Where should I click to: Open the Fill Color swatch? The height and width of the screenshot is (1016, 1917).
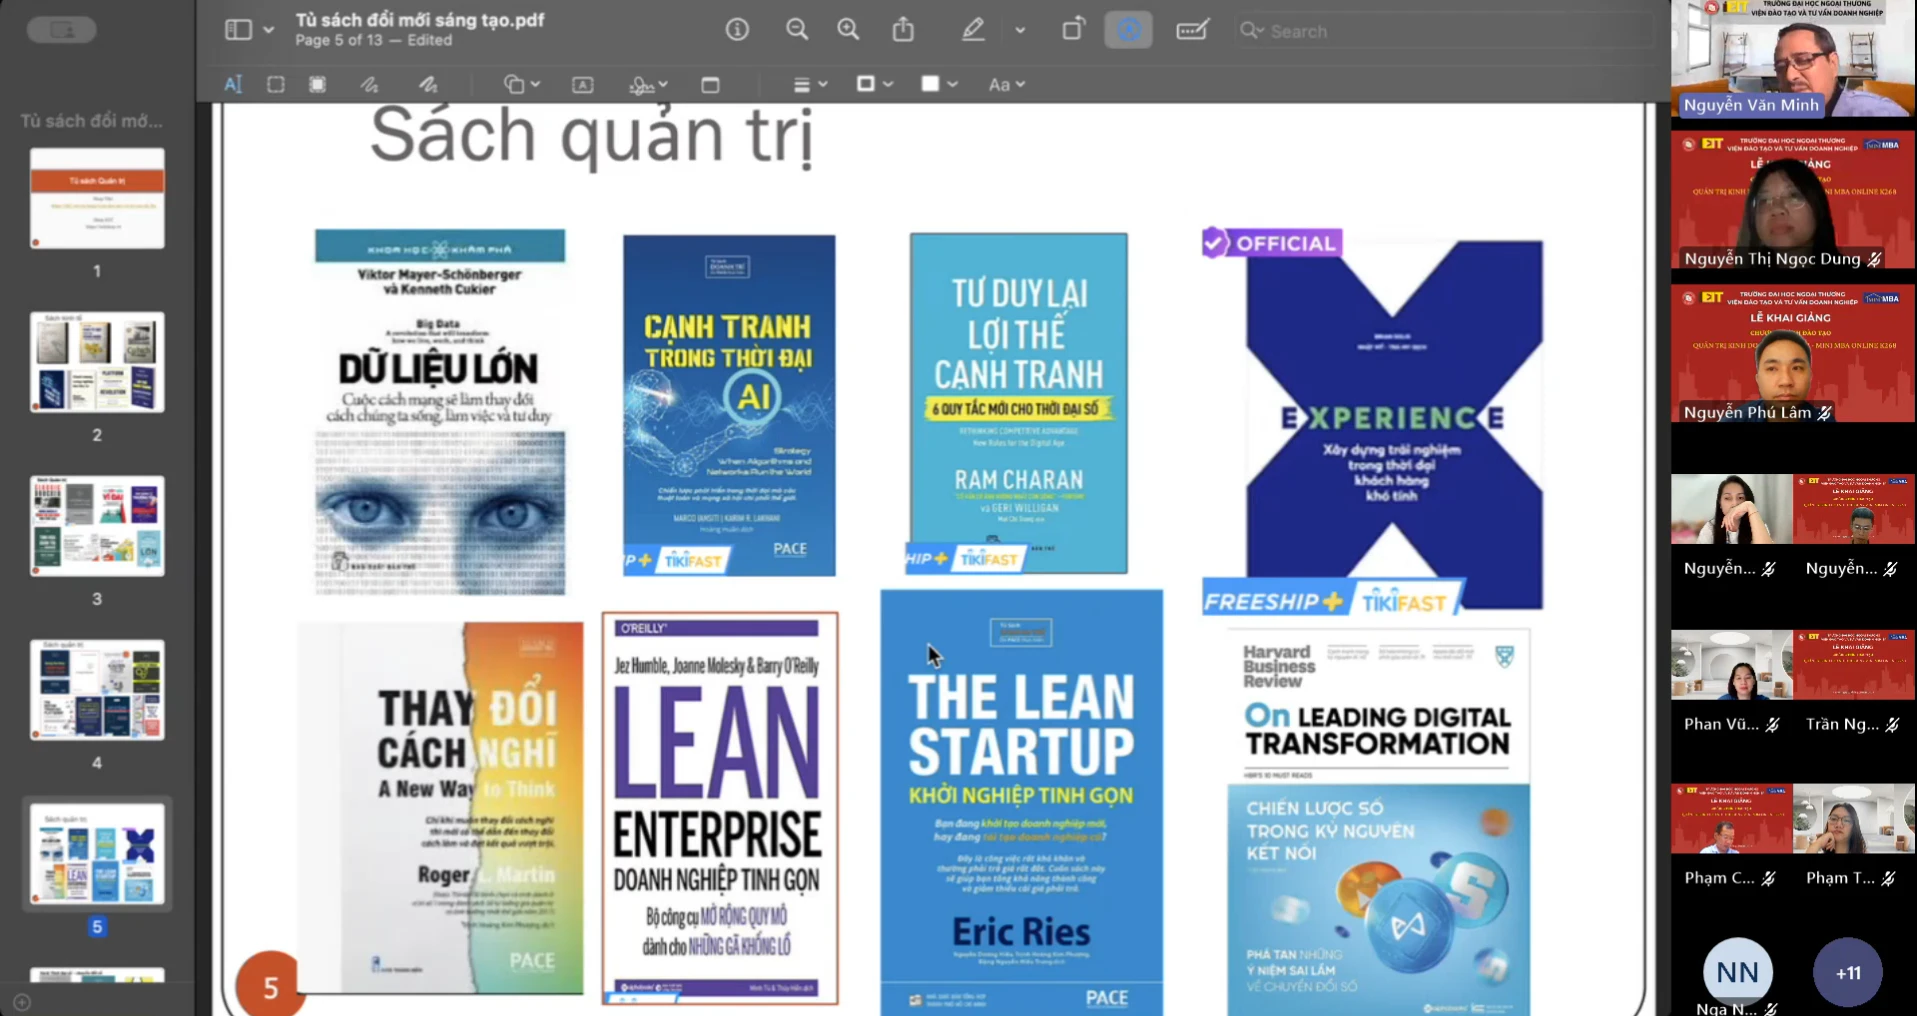click(930, 84)
